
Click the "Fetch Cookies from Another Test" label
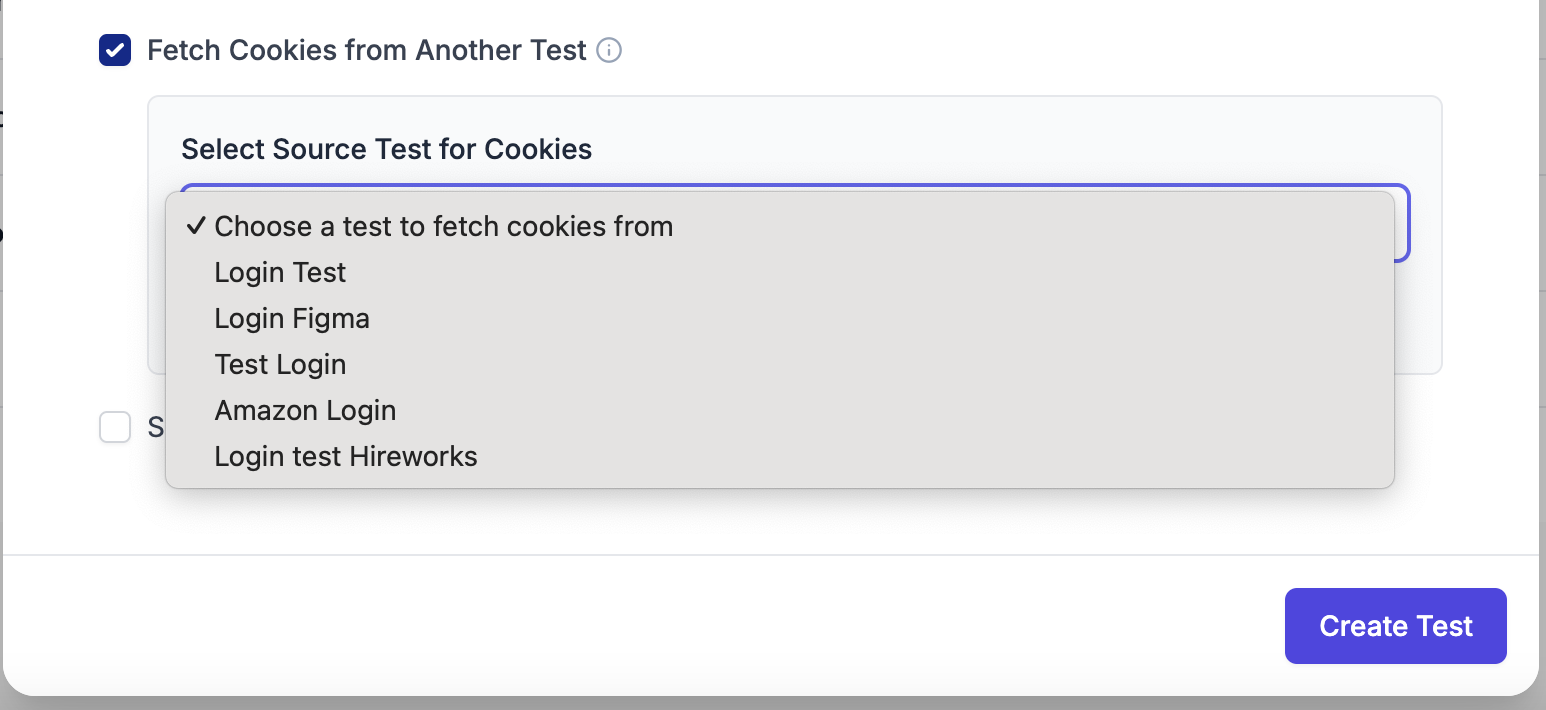(x=366, y=50)
